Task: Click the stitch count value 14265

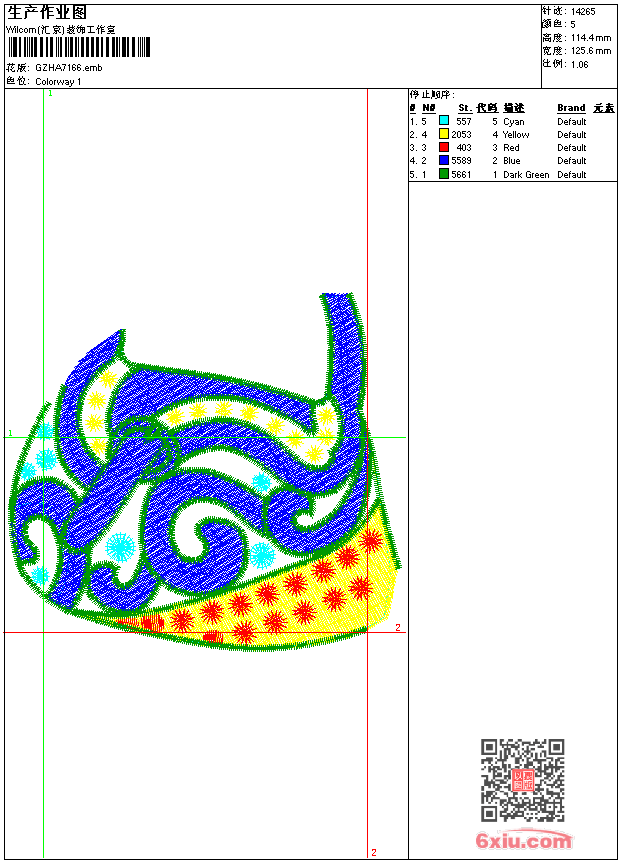Action: [x=583, y=11]
